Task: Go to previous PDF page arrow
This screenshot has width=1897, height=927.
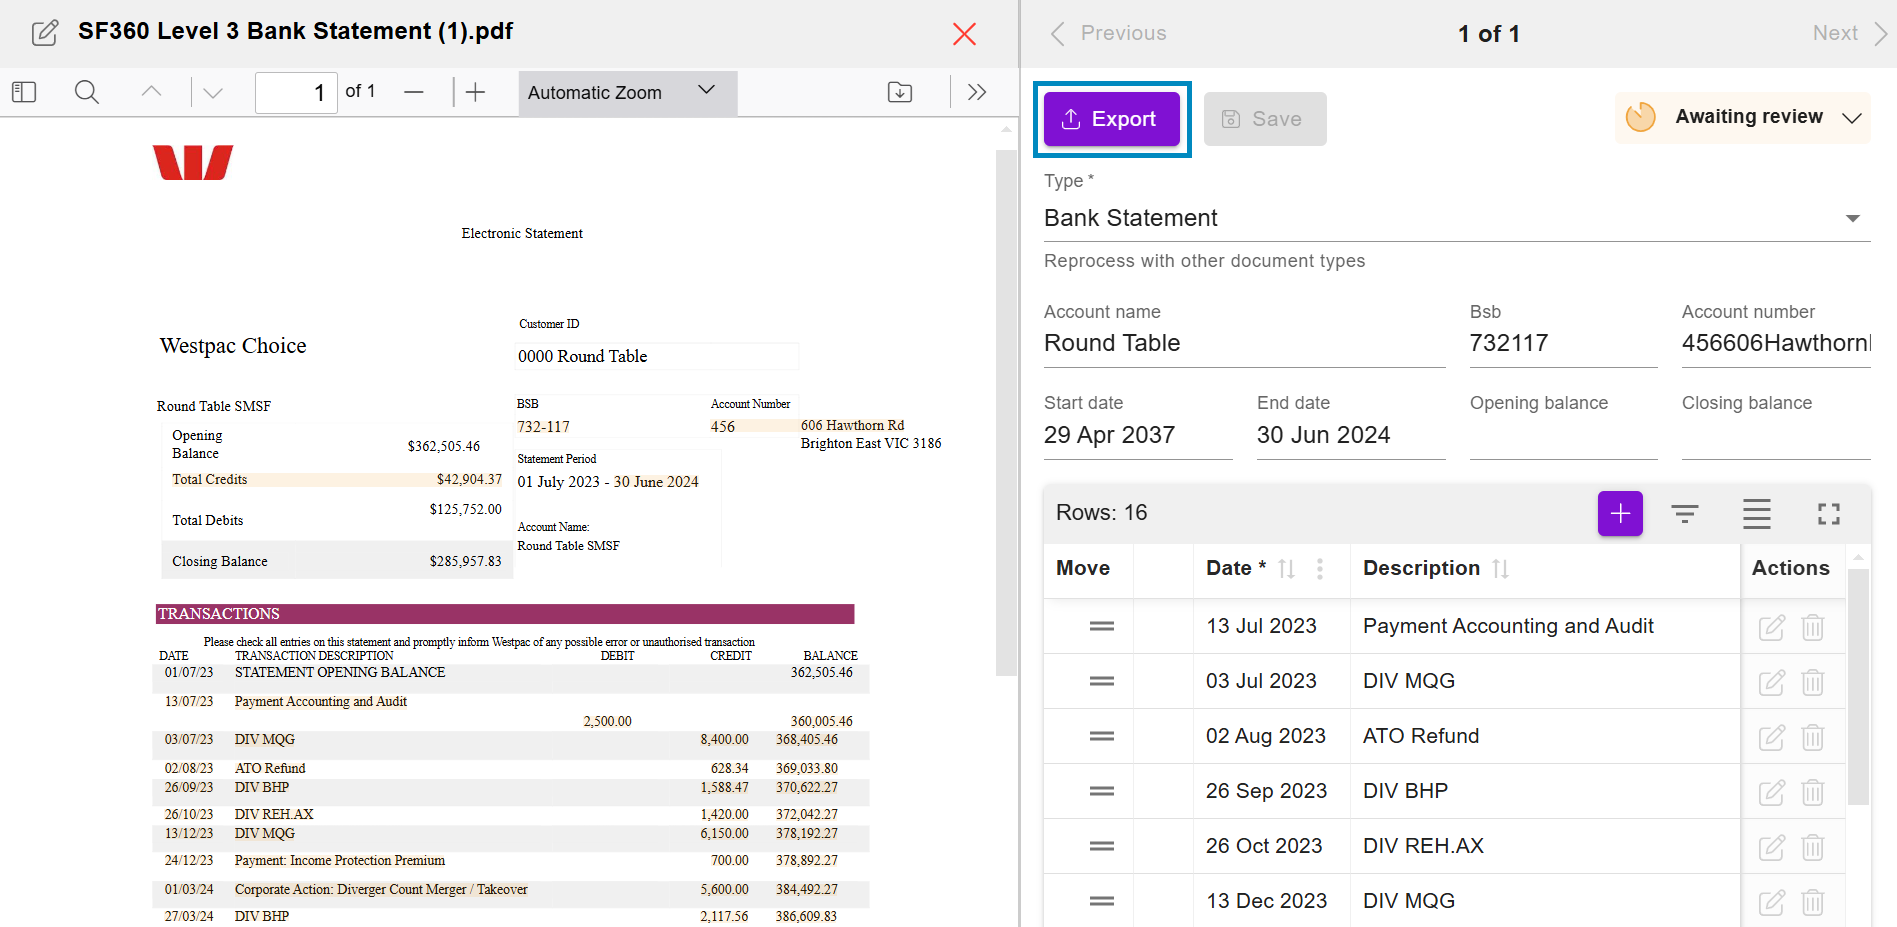Action: coord(151,92)
